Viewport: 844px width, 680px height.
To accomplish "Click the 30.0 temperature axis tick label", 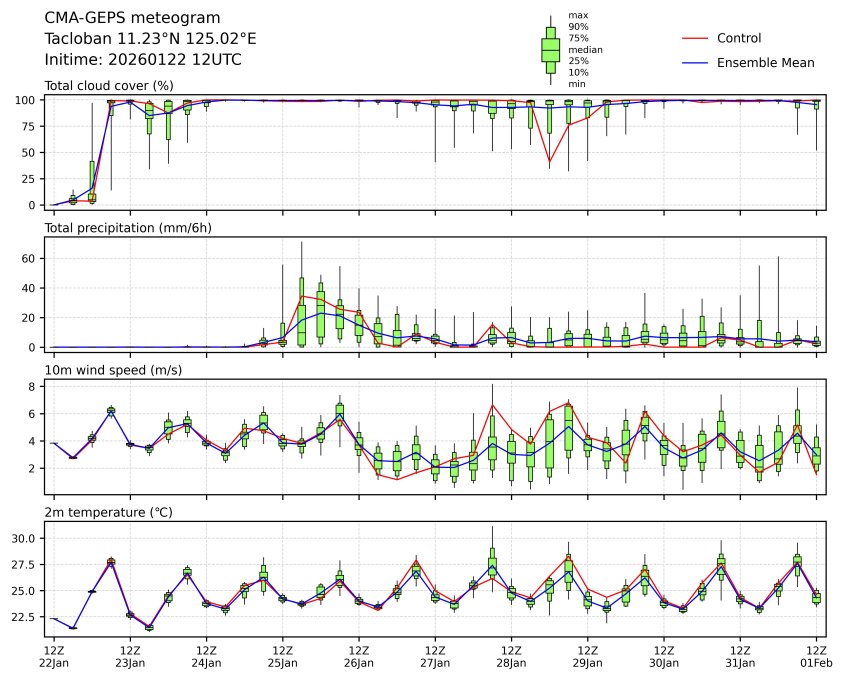I will (x=23, y=538).
